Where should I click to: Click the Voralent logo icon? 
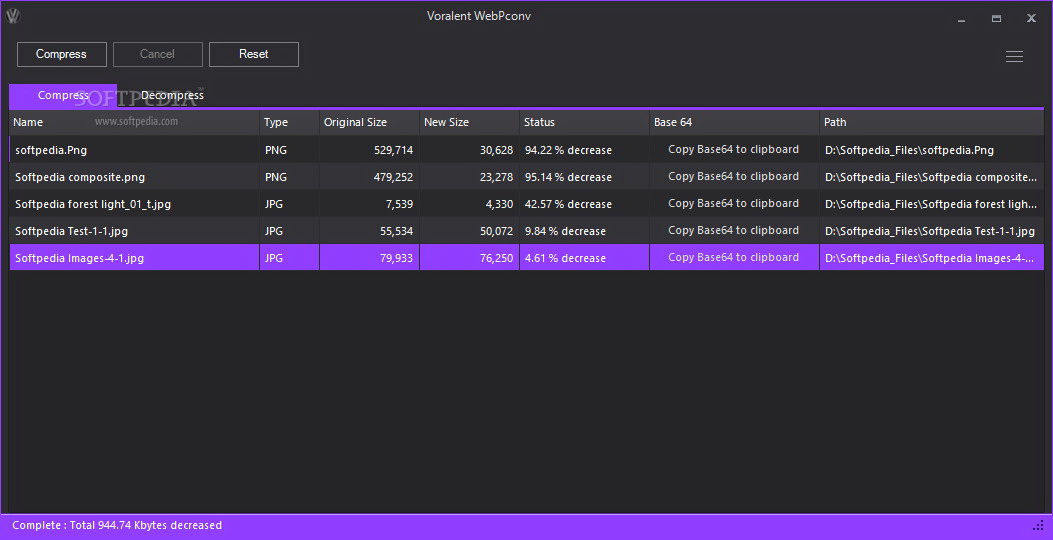(x=13, y=16)
